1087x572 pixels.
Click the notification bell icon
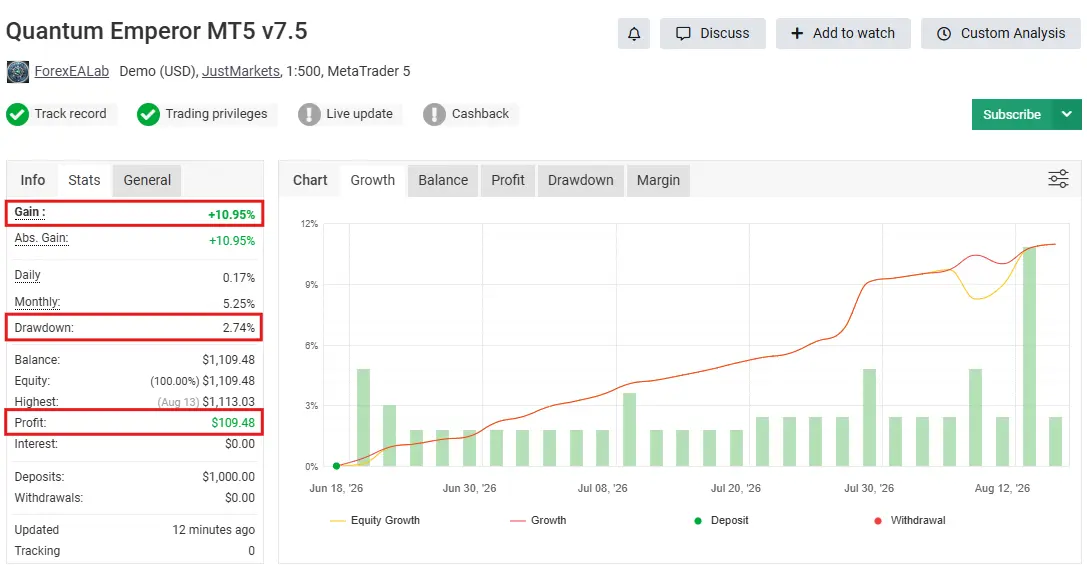click(x=634, y=33)
